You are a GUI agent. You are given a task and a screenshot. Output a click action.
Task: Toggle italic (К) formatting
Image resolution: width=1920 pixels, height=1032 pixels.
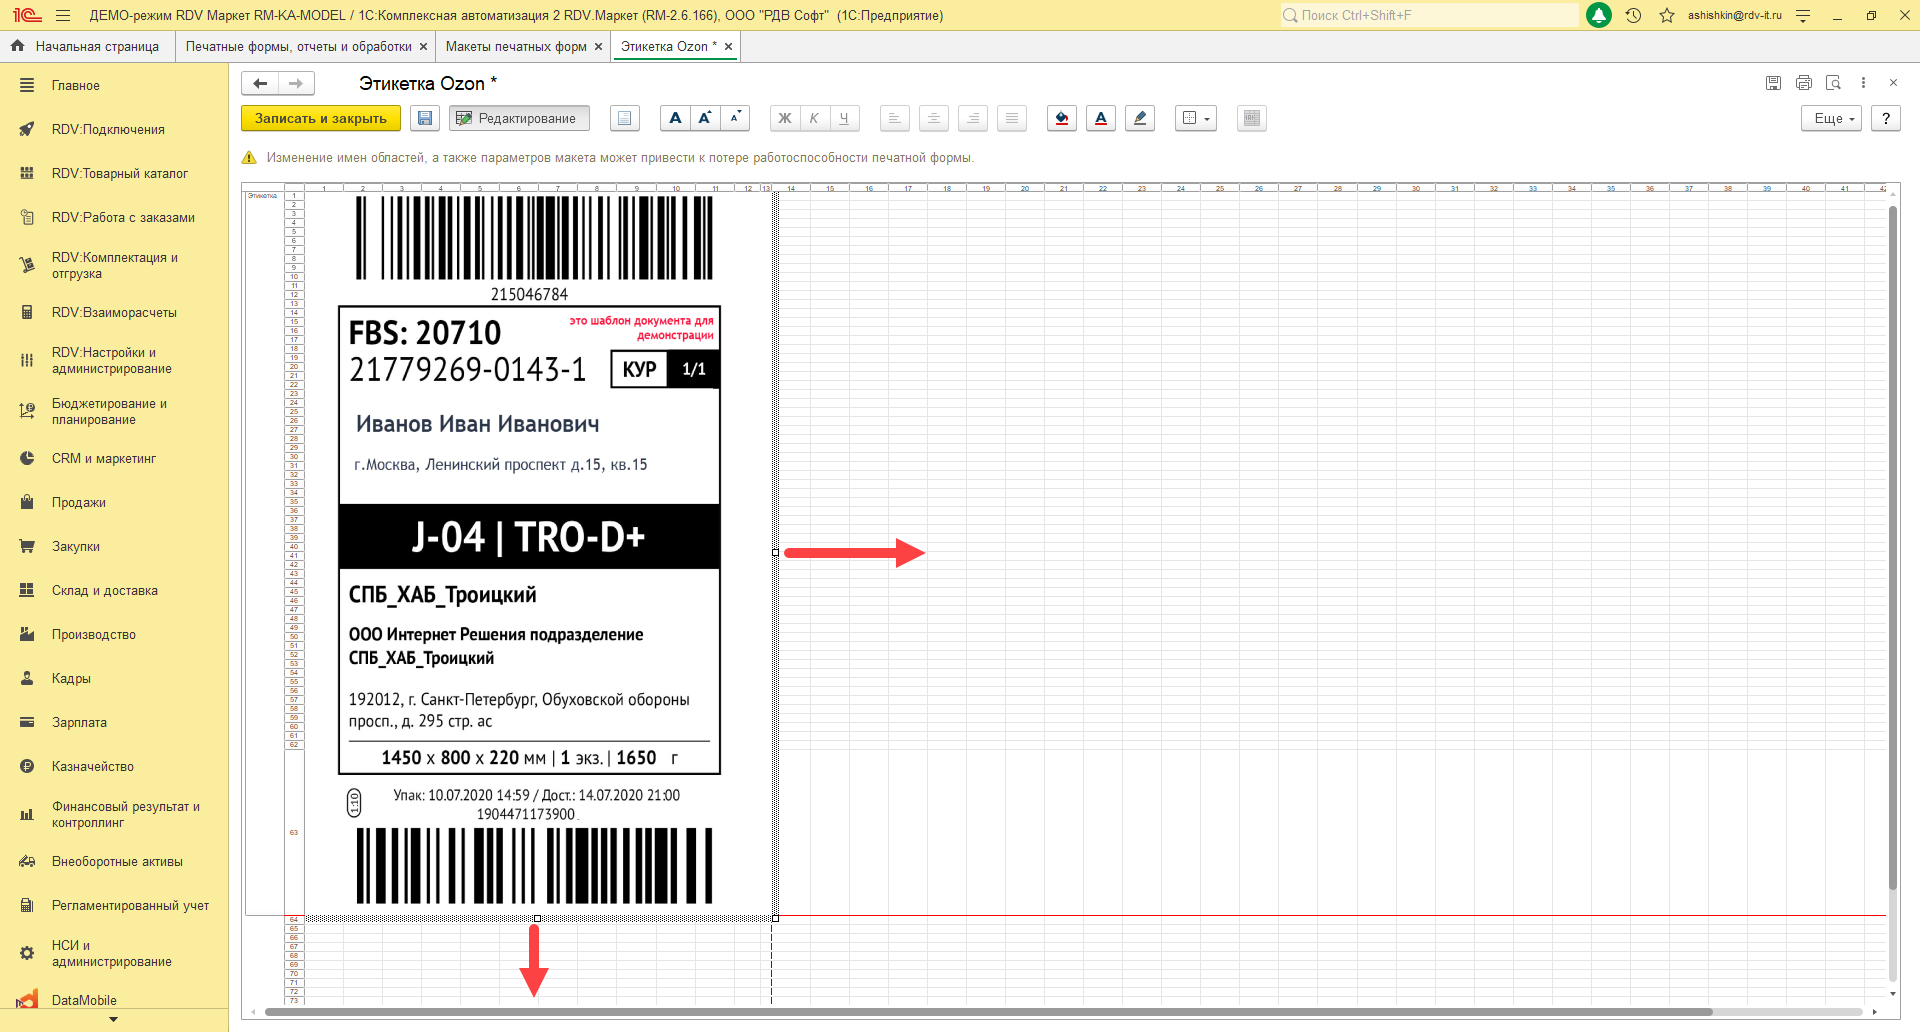click(814, 118)
